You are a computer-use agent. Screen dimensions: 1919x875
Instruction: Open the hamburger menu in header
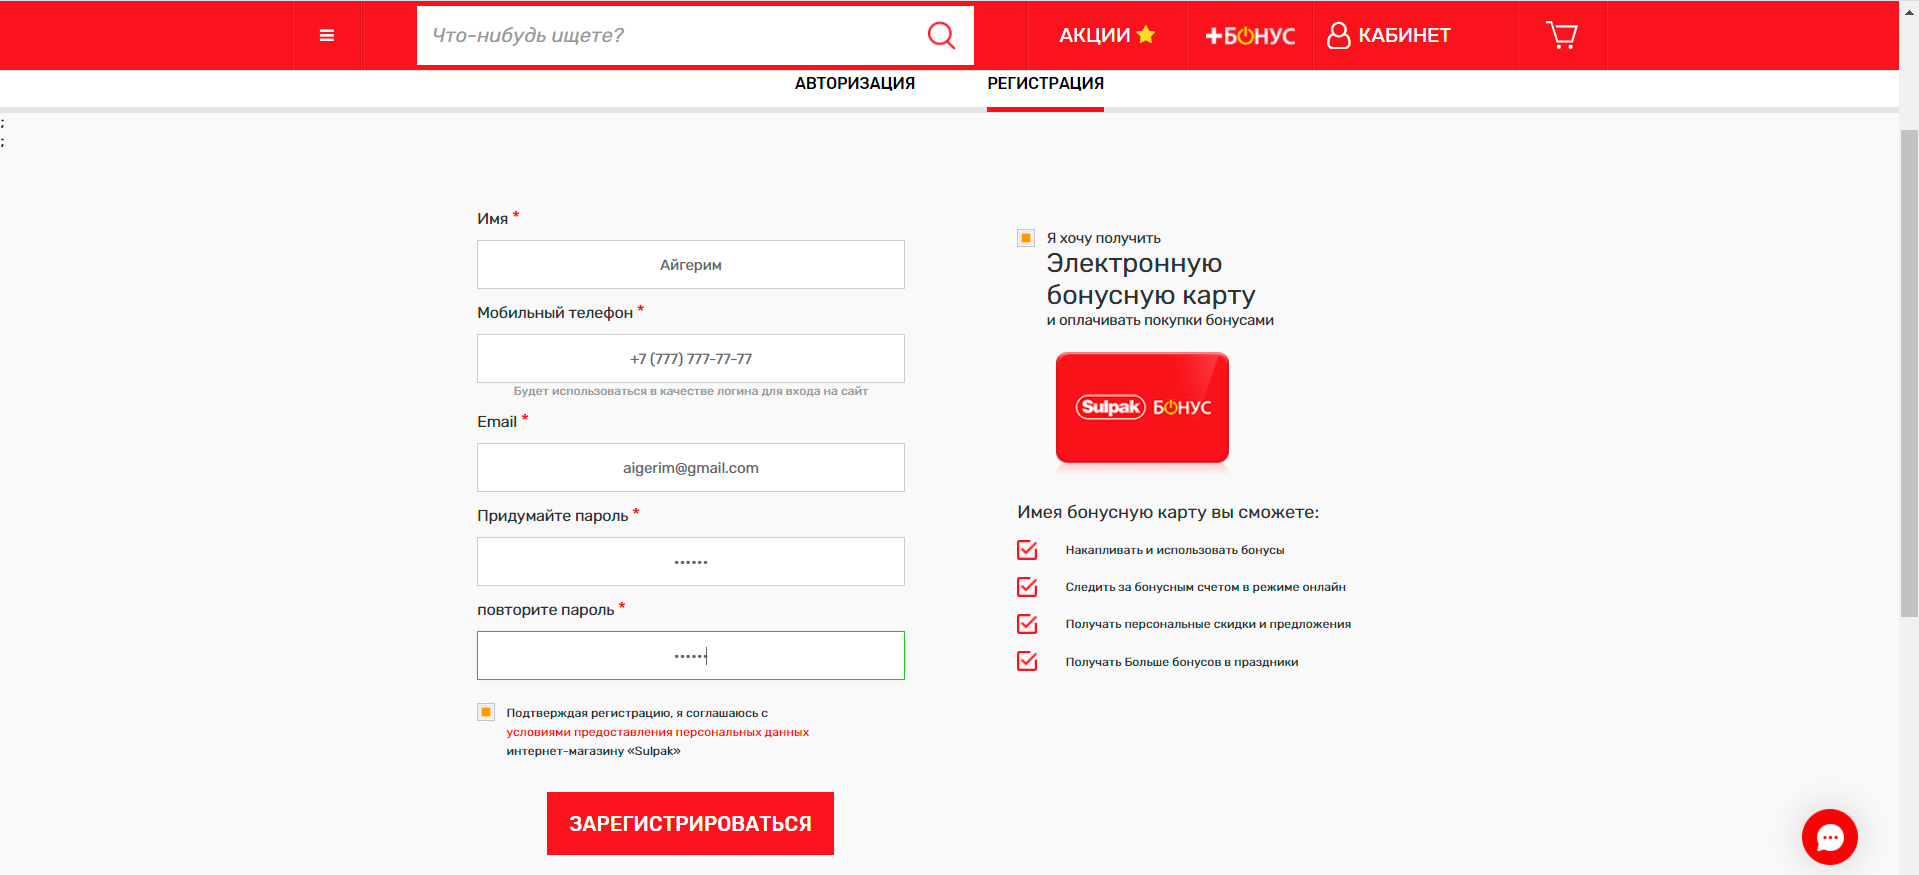coord(327,35)
